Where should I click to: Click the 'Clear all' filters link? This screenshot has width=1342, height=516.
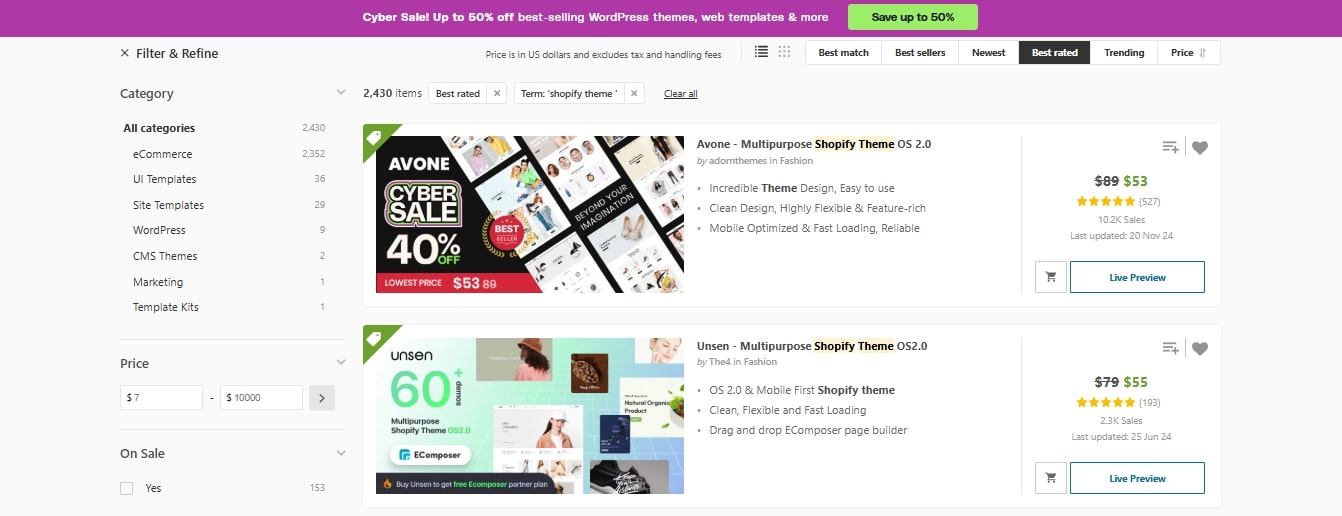tap(681, 94)
